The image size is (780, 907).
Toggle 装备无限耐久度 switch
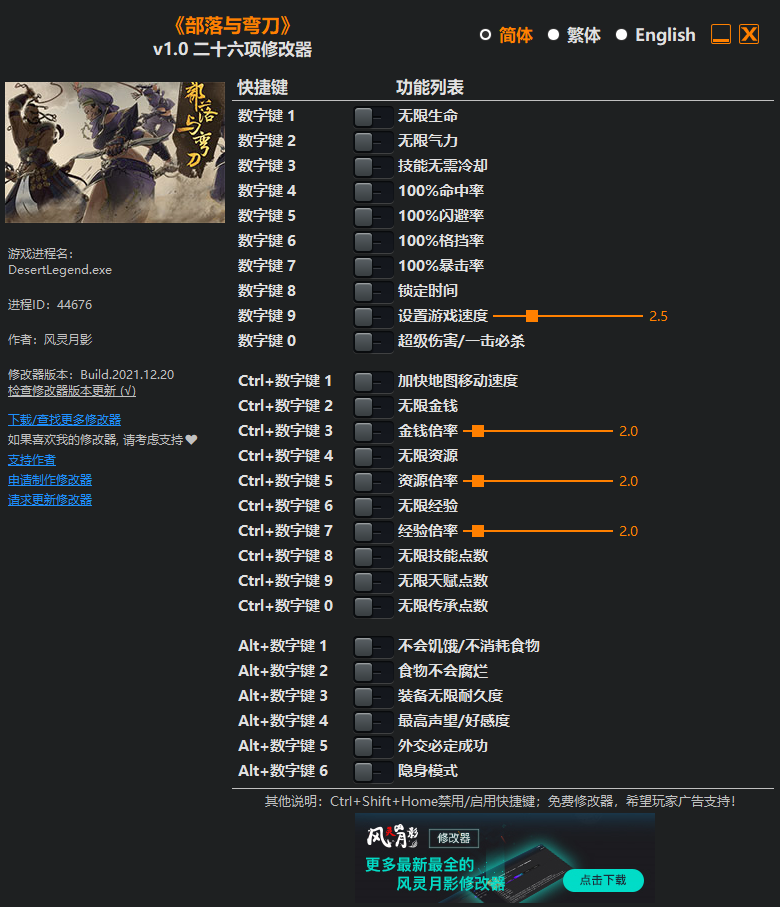(x=373, y=696)
